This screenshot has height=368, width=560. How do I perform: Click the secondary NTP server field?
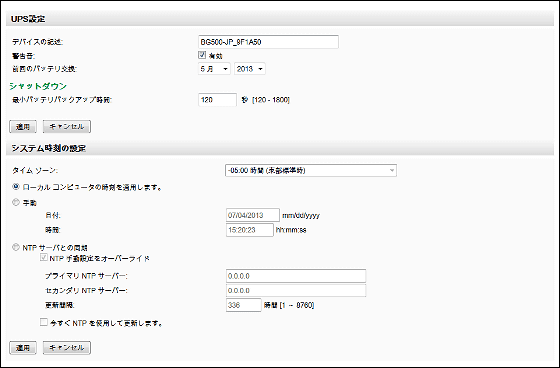[x=296, y=290]
